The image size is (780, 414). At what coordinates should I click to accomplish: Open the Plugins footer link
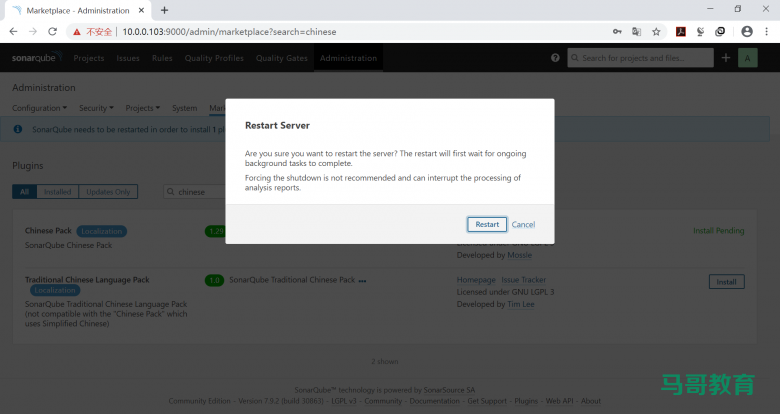pos(526,401)
